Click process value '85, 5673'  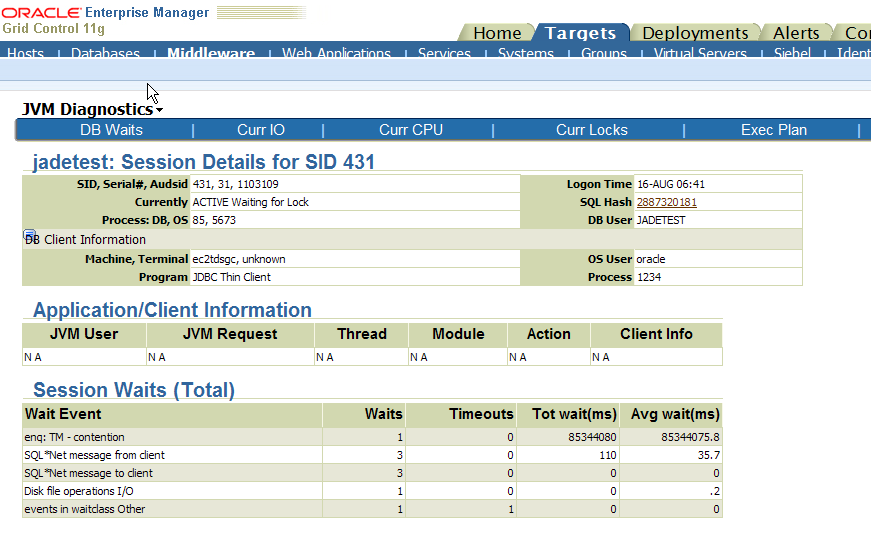point(214,220)
